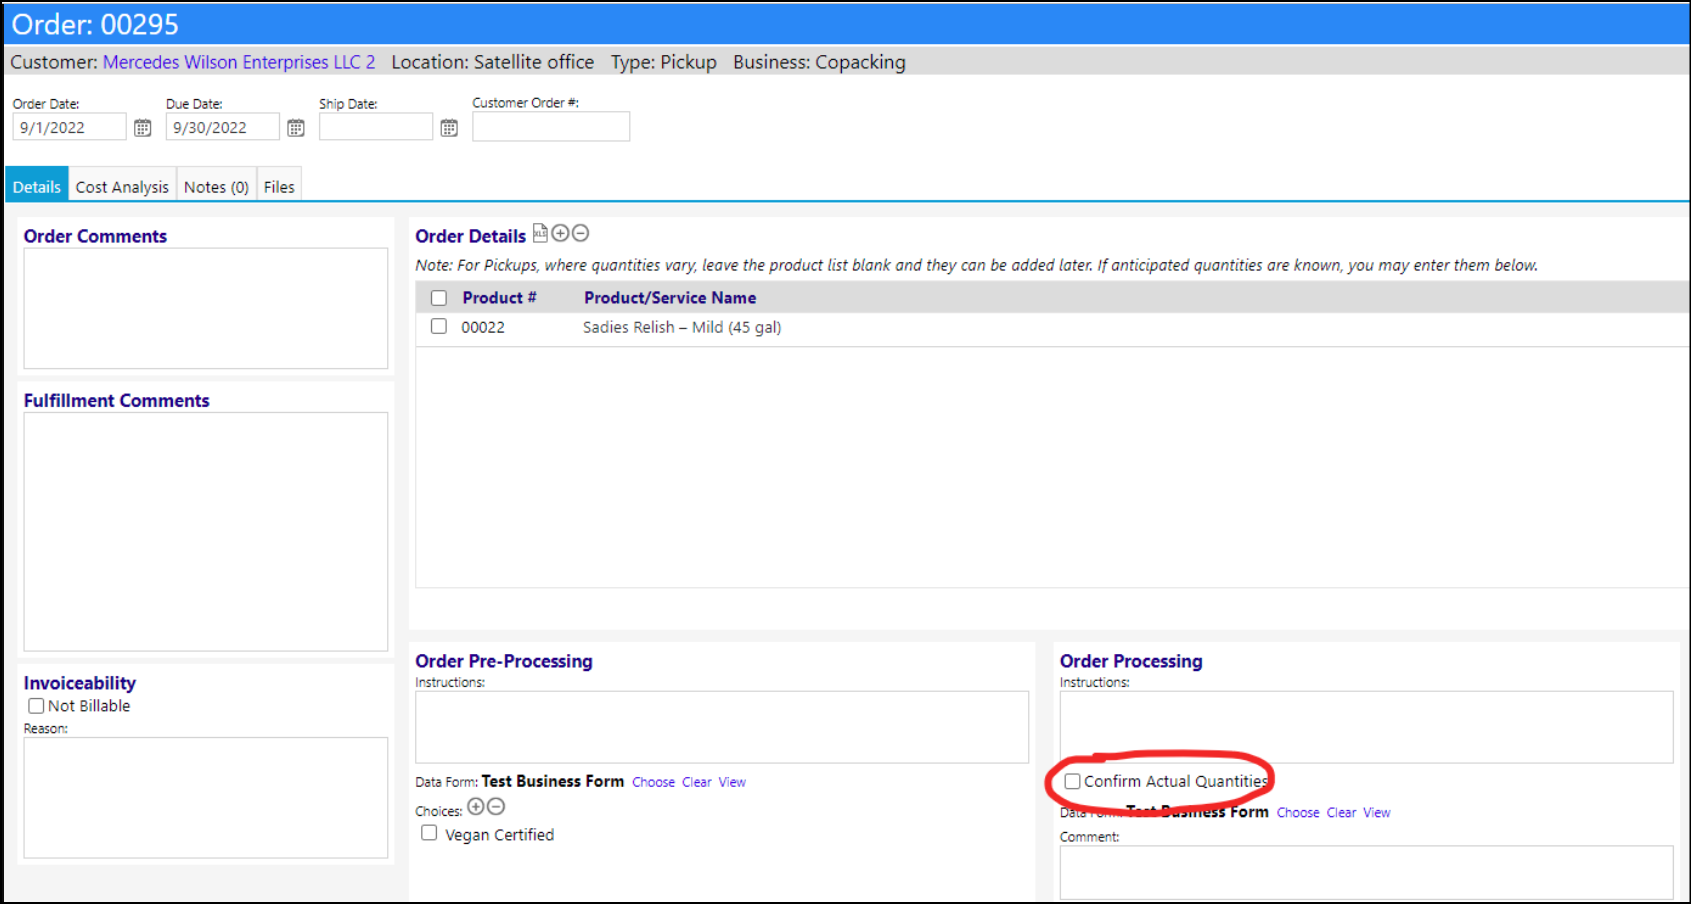Viewport: 1691px width, 904px height.
Task: Click the Product/Service Name column header
Action: (670, 298)
